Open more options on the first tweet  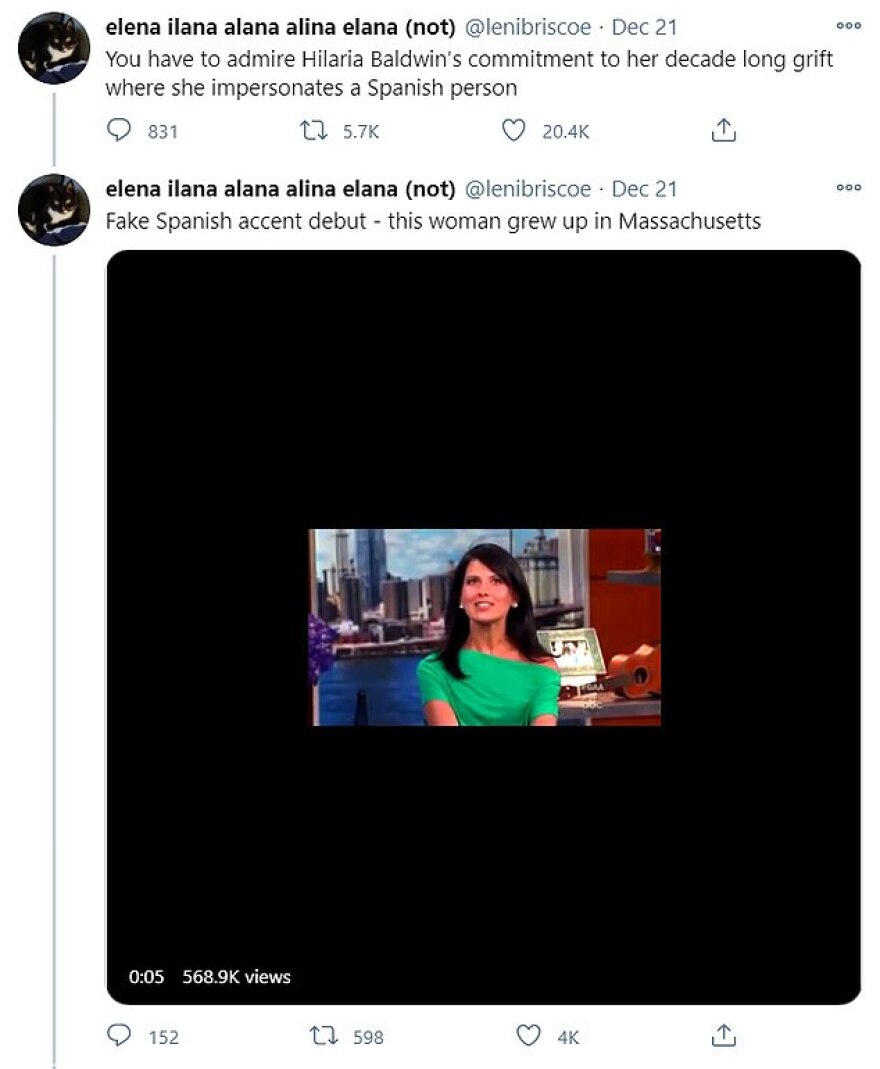coord(848,25)
